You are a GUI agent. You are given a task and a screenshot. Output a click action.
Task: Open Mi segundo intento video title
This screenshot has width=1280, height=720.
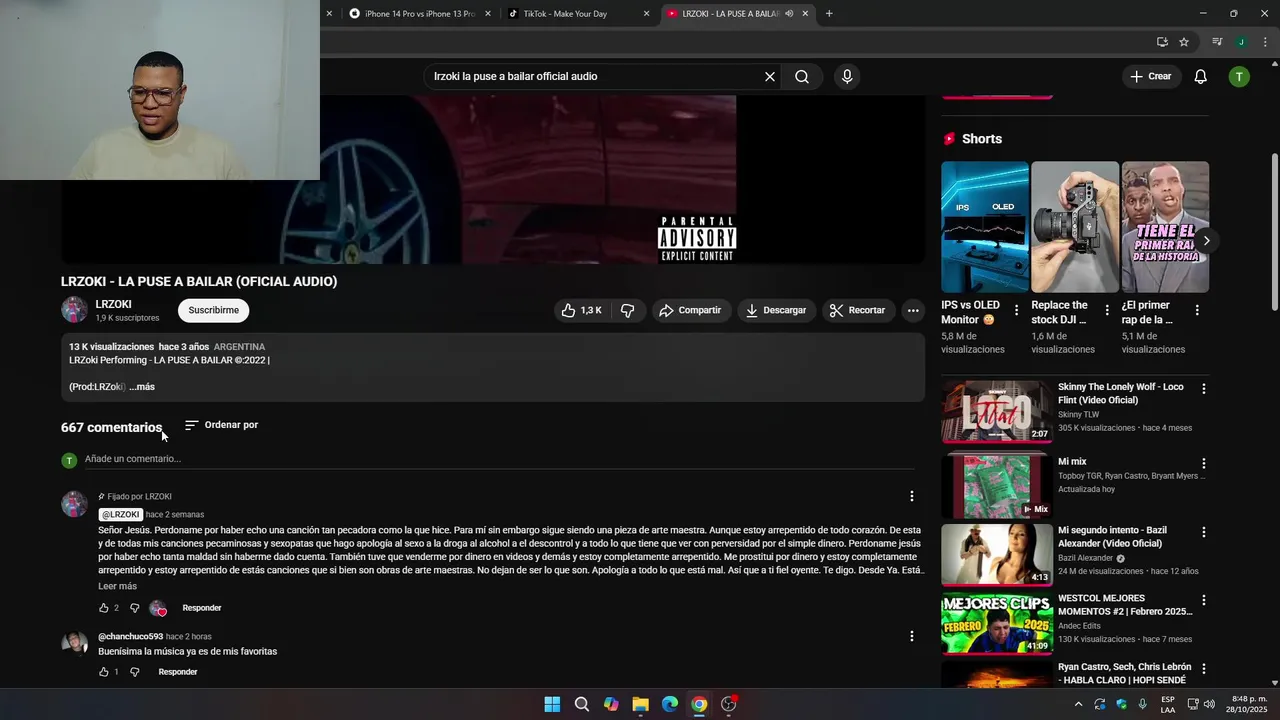coord(1112,537)
